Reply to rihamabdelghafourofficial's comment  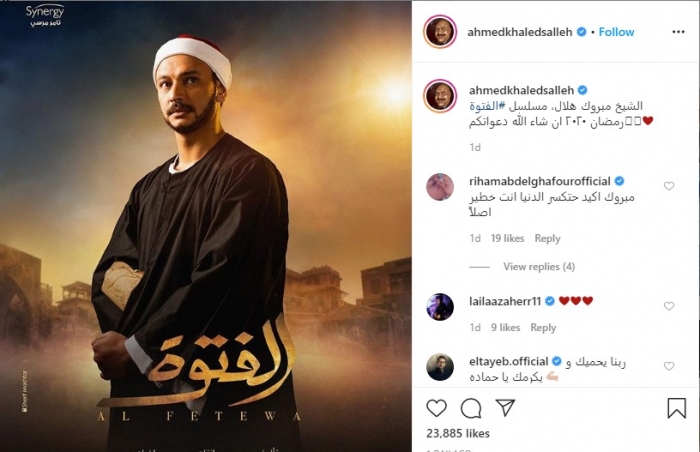547,239
